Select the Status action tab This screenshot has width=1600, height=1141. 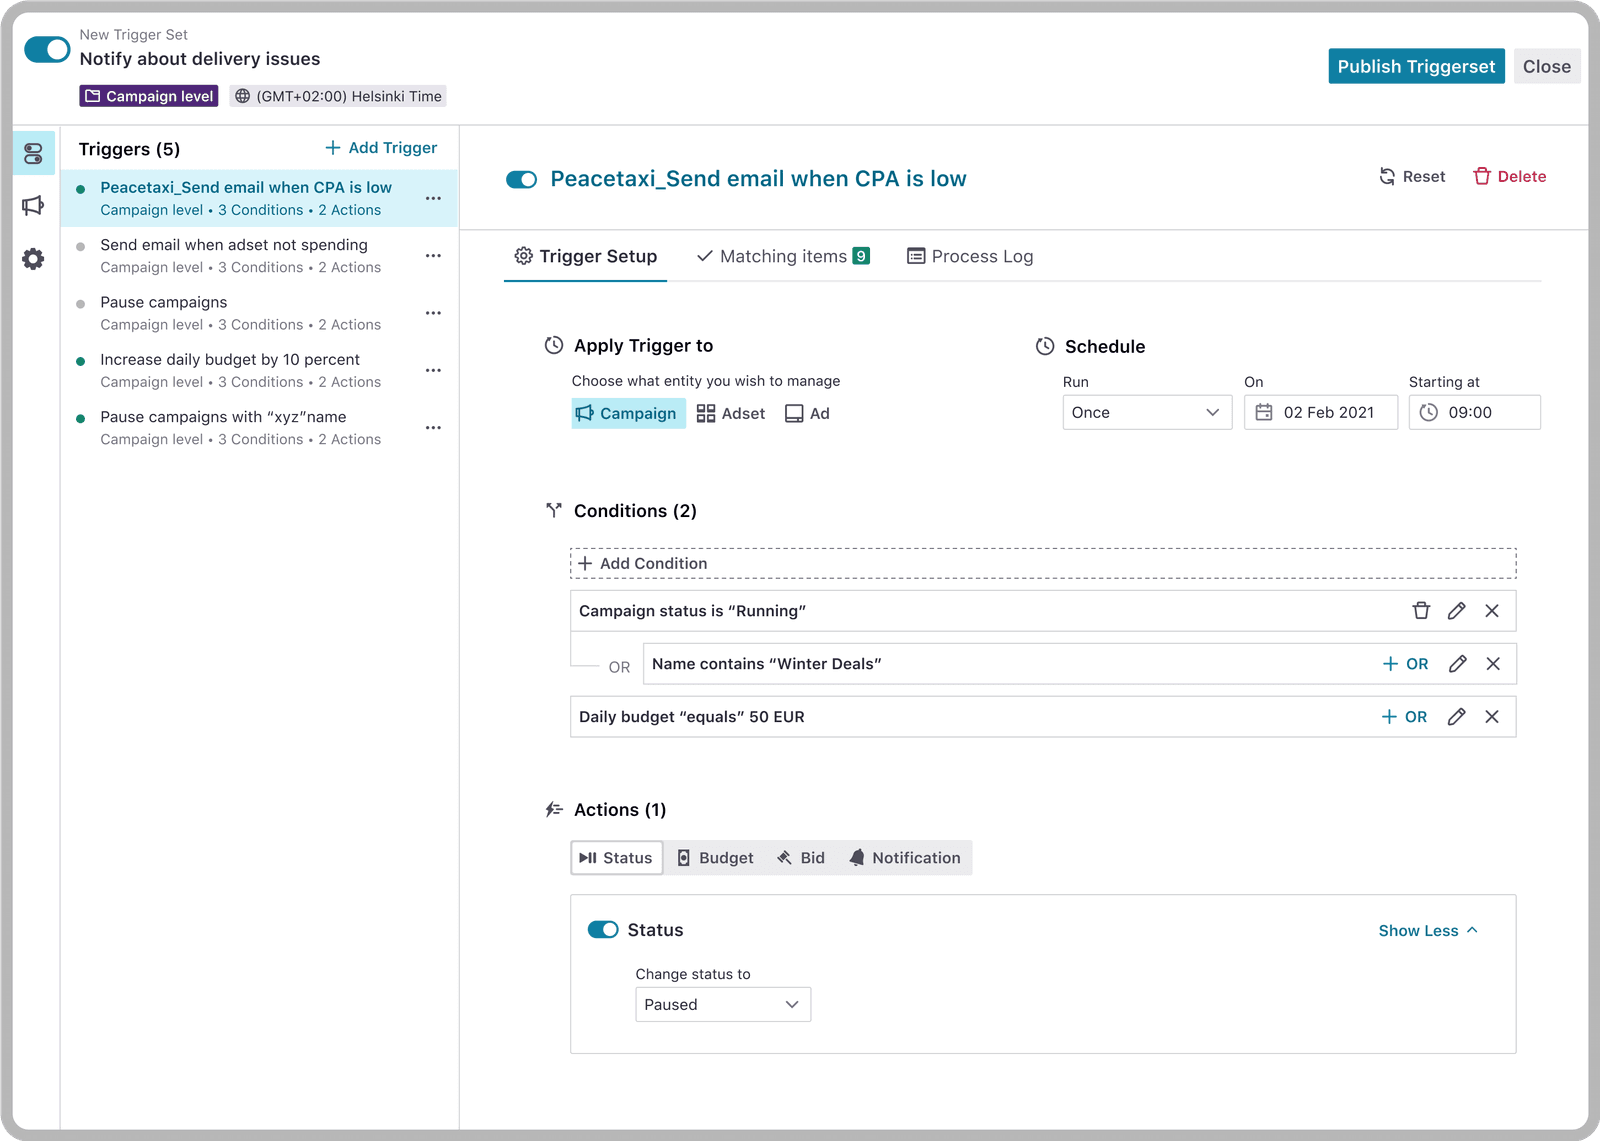point(617,858)
